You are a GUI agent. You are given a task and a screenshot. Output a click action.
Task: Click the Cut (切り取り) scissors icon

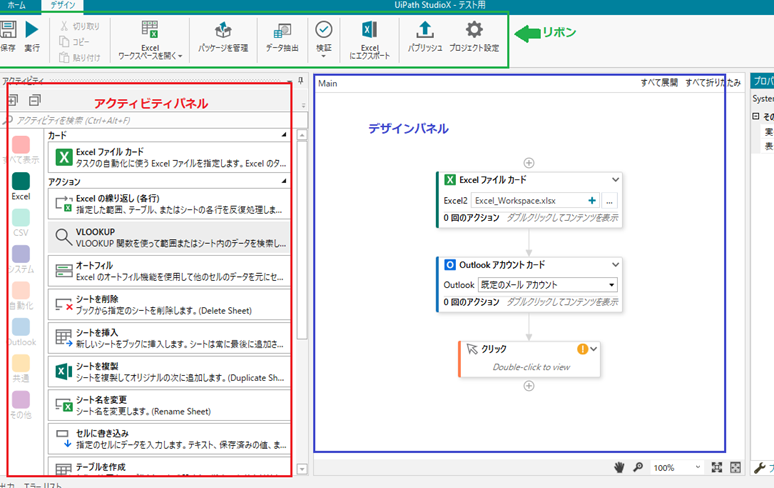(x=64, y=26)
